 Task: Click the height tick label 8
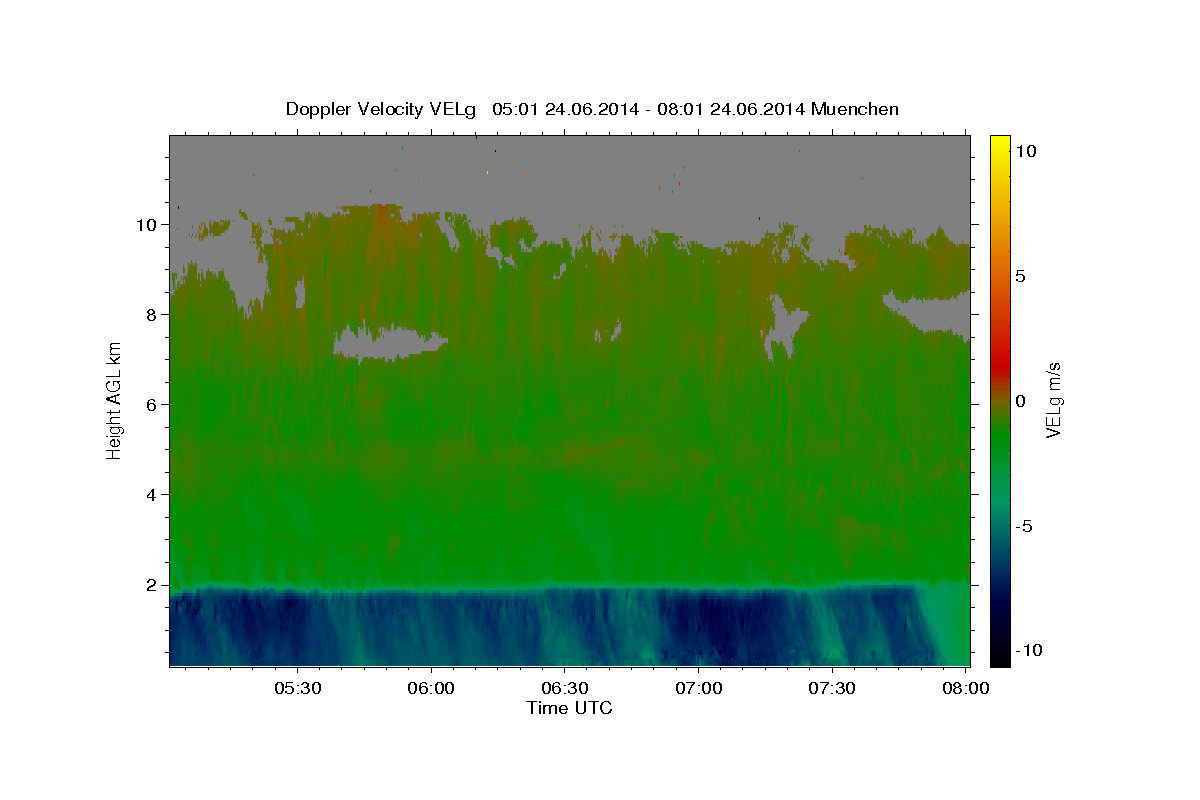pyautogui.click(x=153, y=315)
